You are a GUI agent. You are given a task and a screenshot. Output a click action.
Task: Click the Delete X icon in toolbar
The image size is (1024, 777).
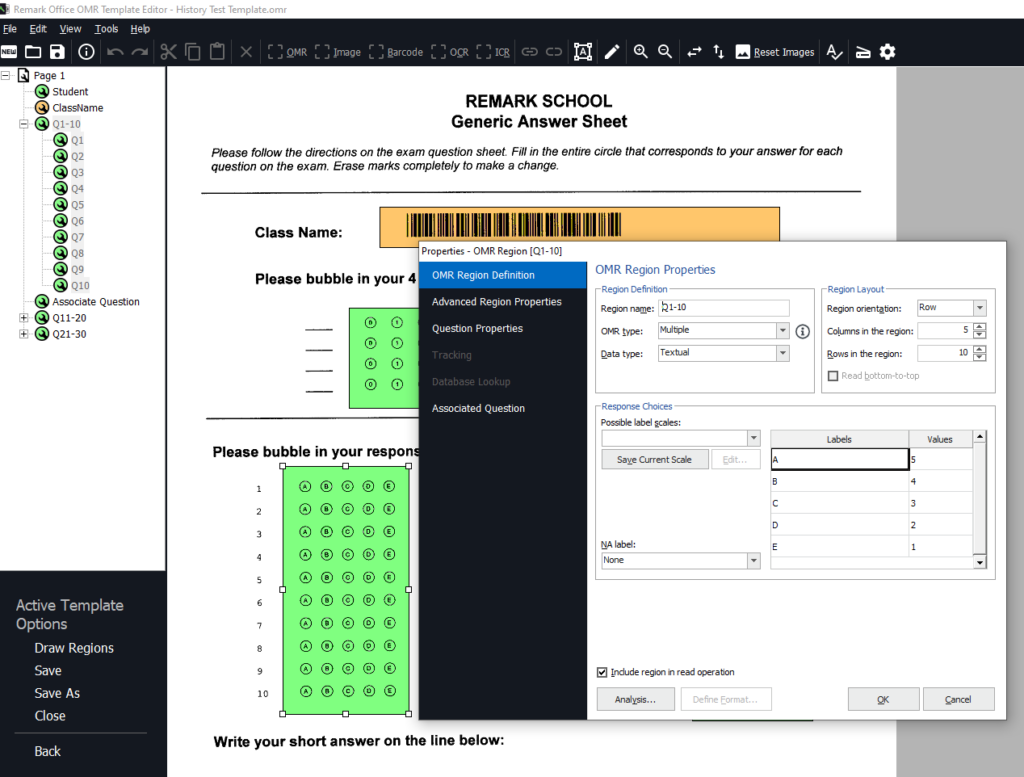tap(246, 52)
